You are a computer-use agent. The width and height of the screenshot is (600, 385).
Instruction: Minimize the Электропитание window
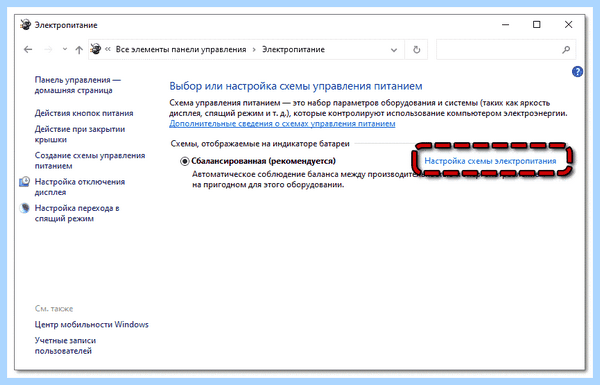[505, 25]
